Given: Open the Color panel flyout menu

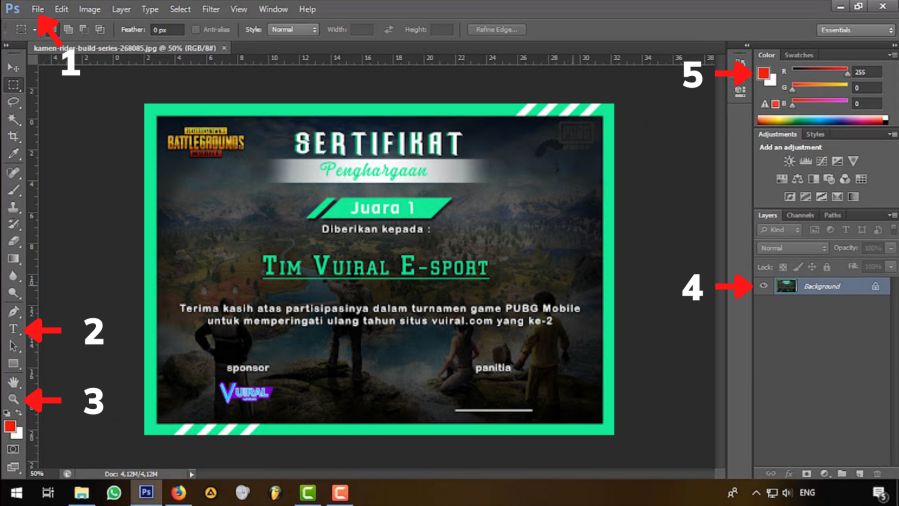Looking at the screenshot, I should coord(892,55).
